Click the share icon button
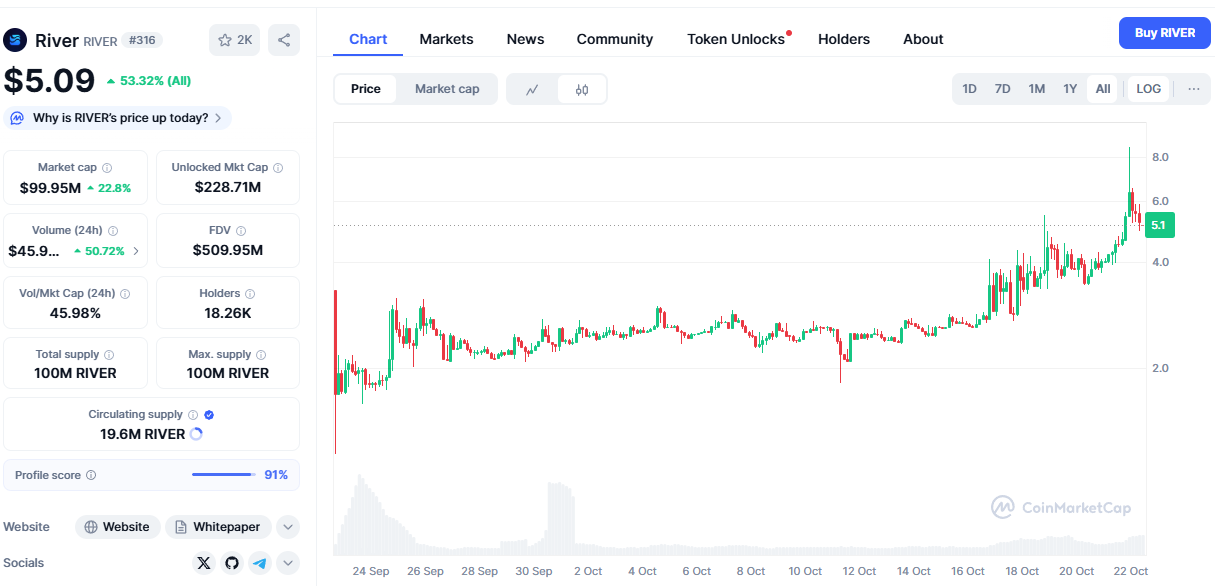 284,40
